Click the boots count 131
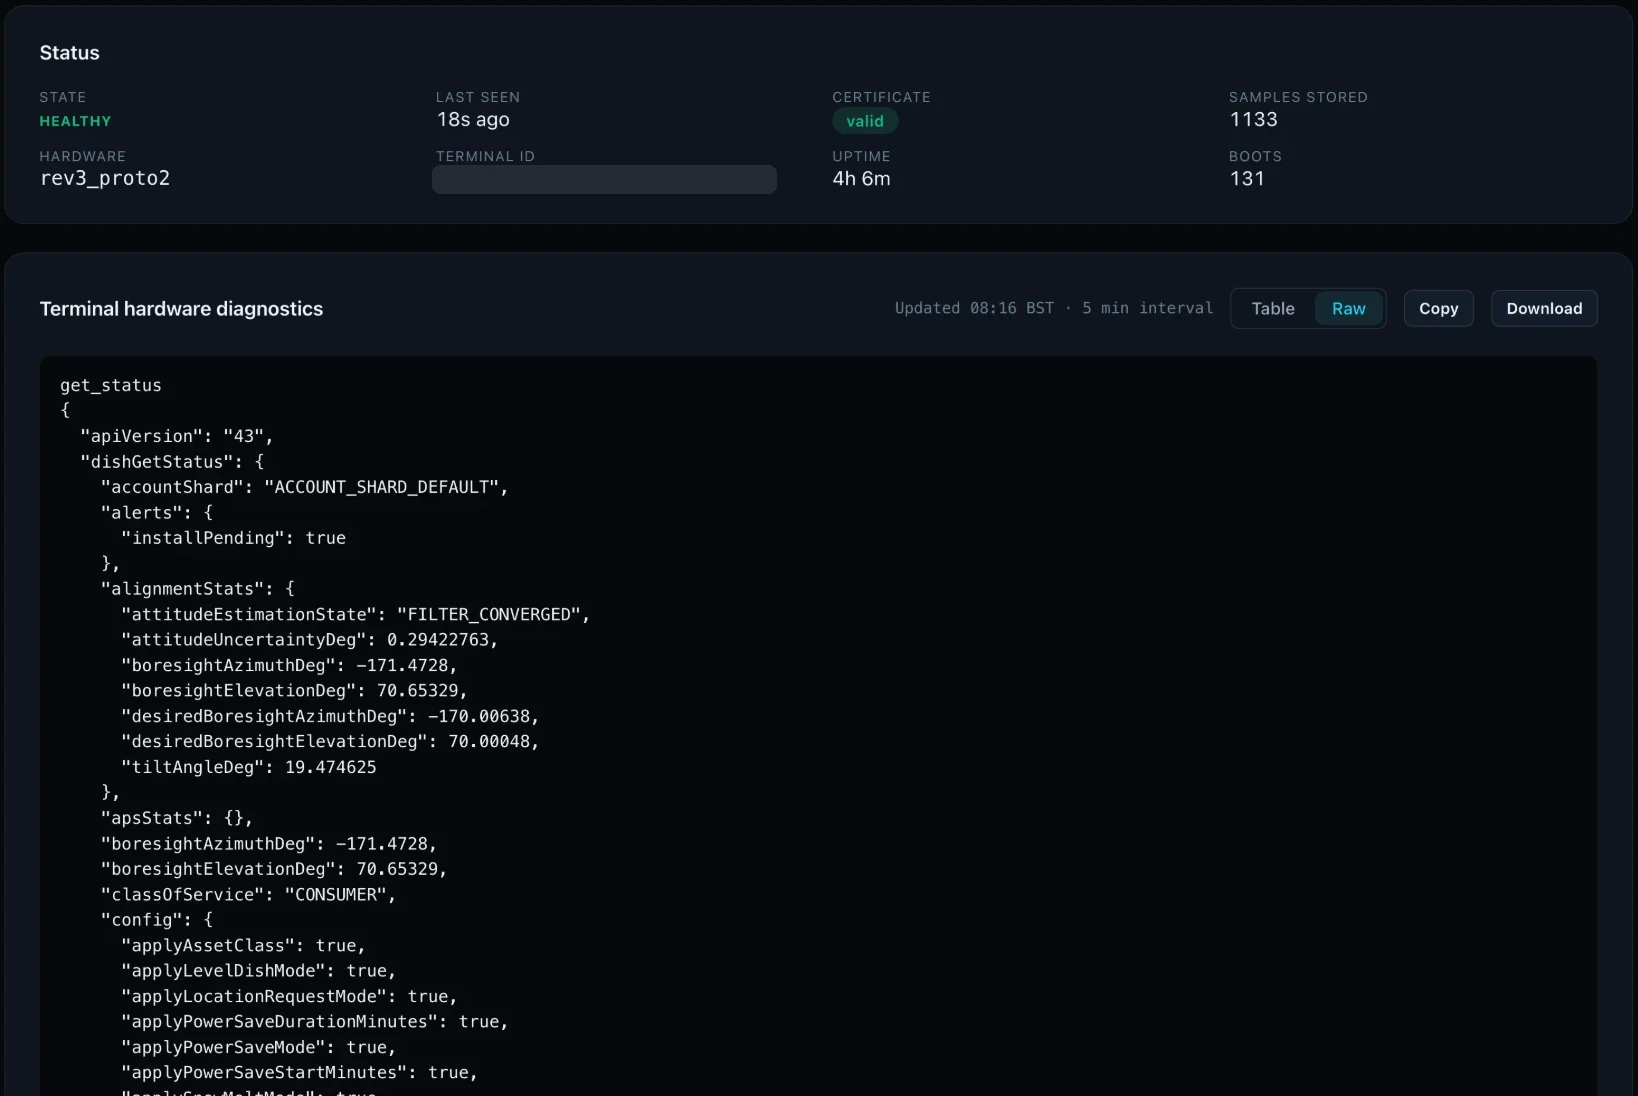Viewport: 1638px width, 1096px height. click(x=1247, y=179)
